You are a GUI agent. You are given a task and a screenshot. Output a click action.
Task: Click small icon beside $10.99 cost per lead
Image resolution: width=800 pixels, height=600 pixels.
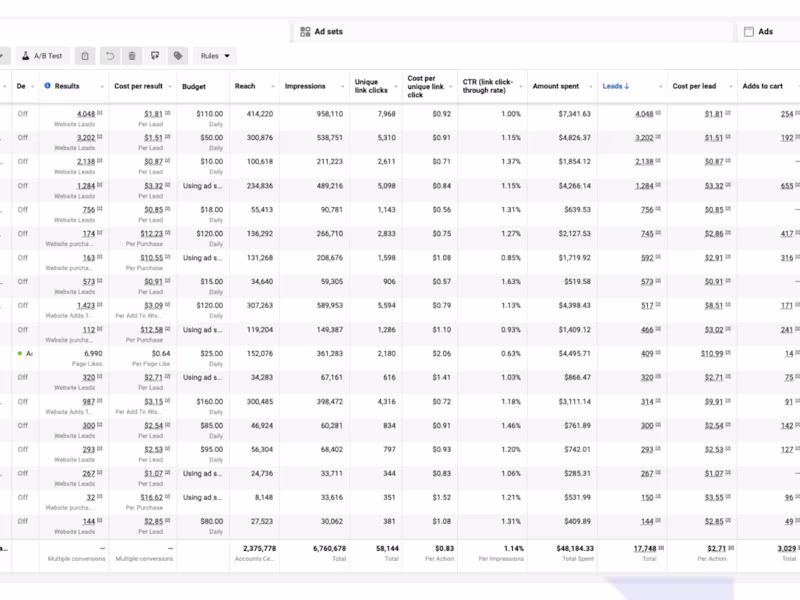click(x=728, y=353)
